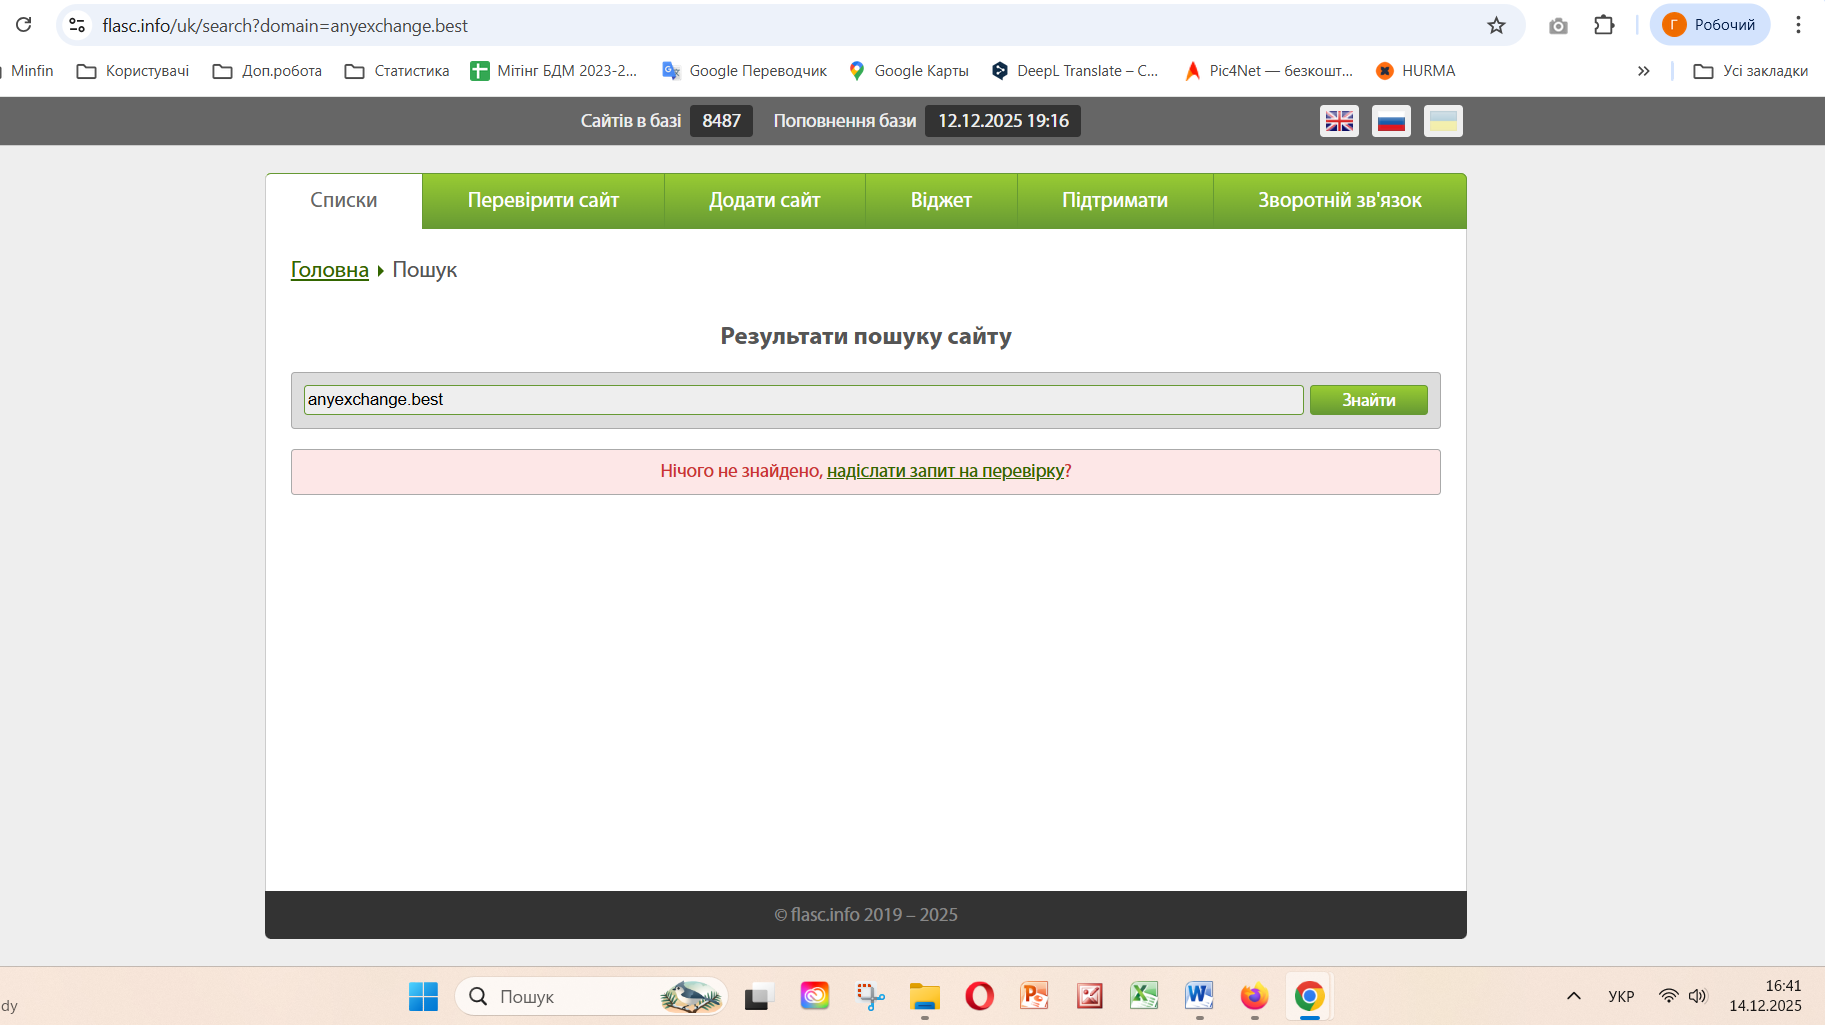Click the flasc.info 2019 – 2025 copyright text
Image resolution: width=1825 pixels, height=1025 pixels.
click(x=866, y=915)
